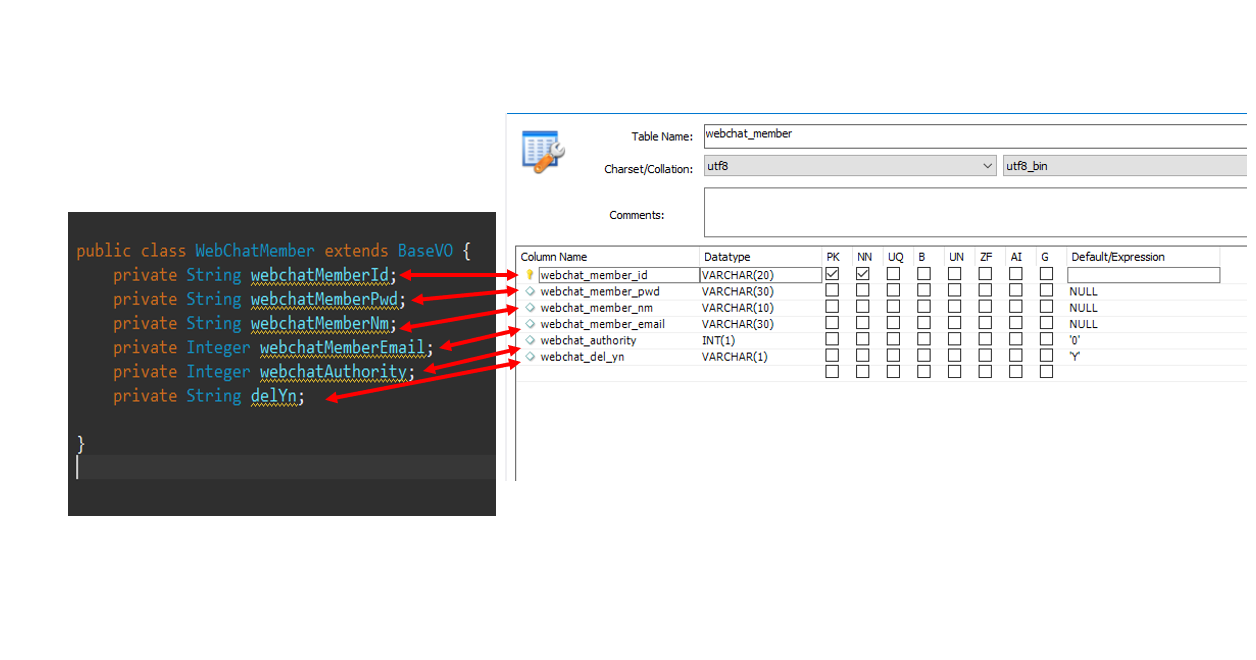Image resolution: width=1256 pixels, height=660 pixels.
Task: Click the Comments text area
Action: point(975,212)
